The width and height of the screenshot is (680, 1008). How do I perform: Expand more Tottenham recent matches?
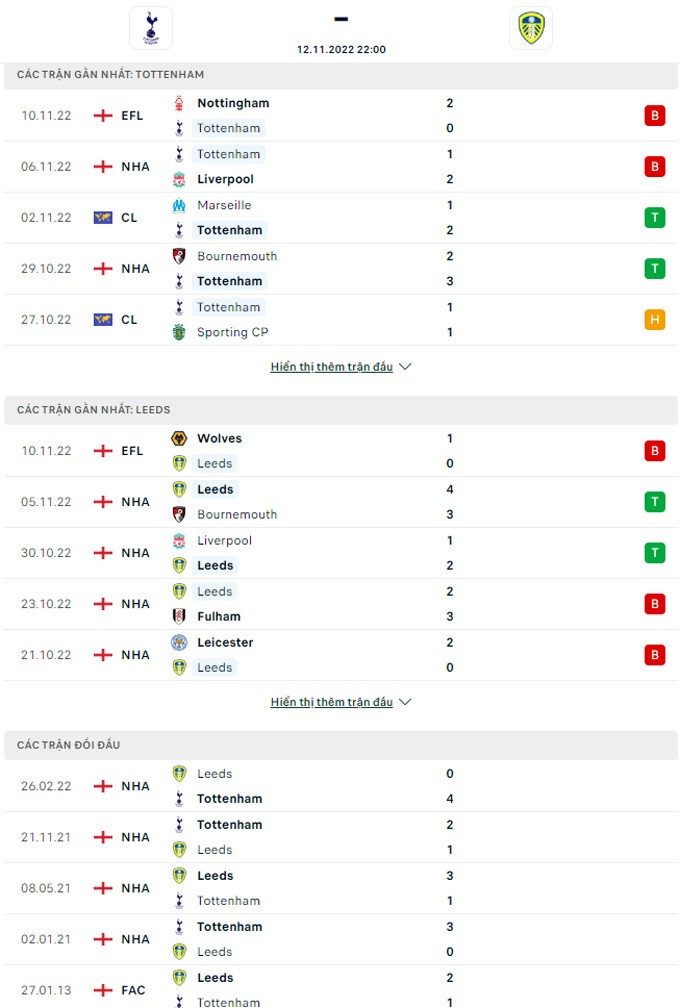pos(340,367)
